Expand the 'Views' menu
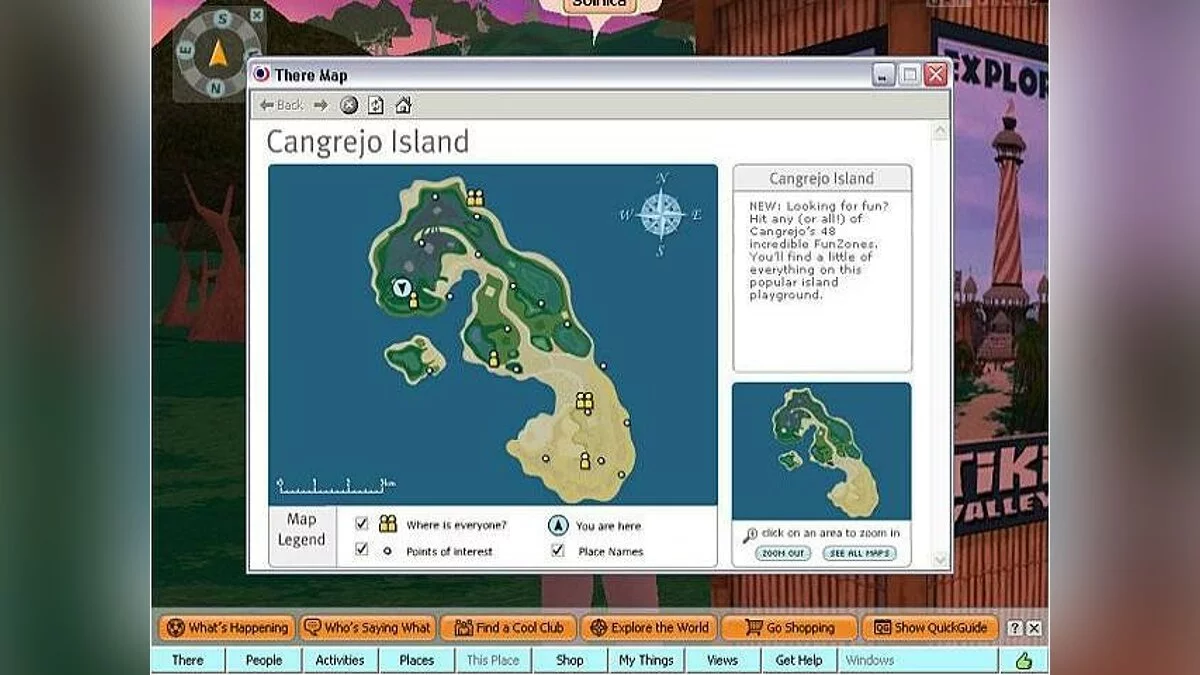Viewport: 1200px width, 675px height. tap(722, 660)
